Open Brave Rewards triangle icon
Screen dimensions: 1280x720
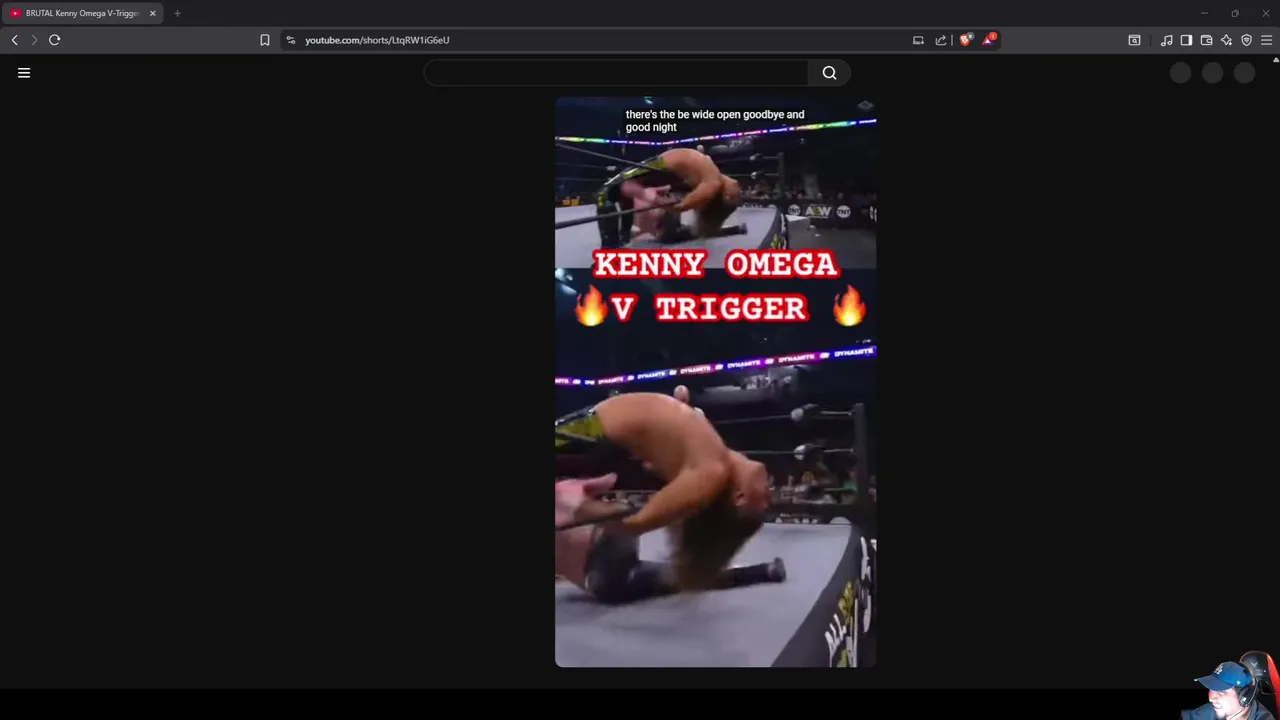(x=989, y=40)
